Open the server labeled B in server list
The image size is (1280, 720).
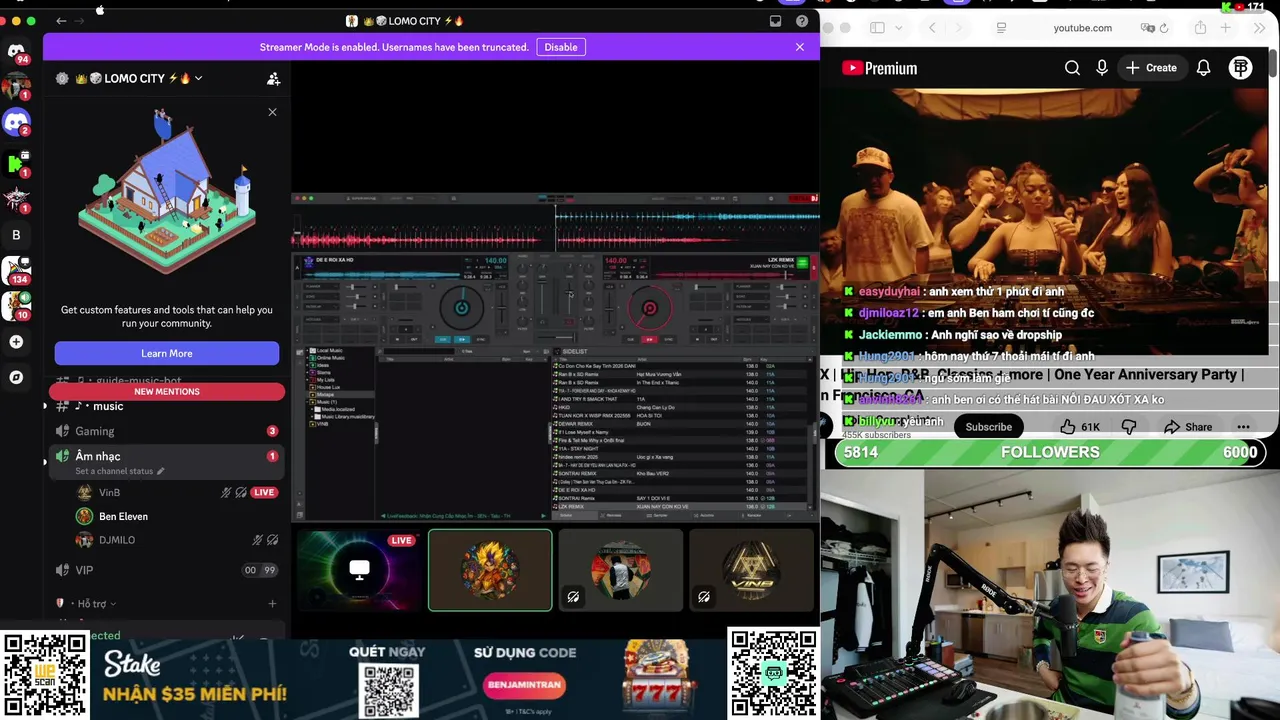pyautogui.click(x=16, y=235)
